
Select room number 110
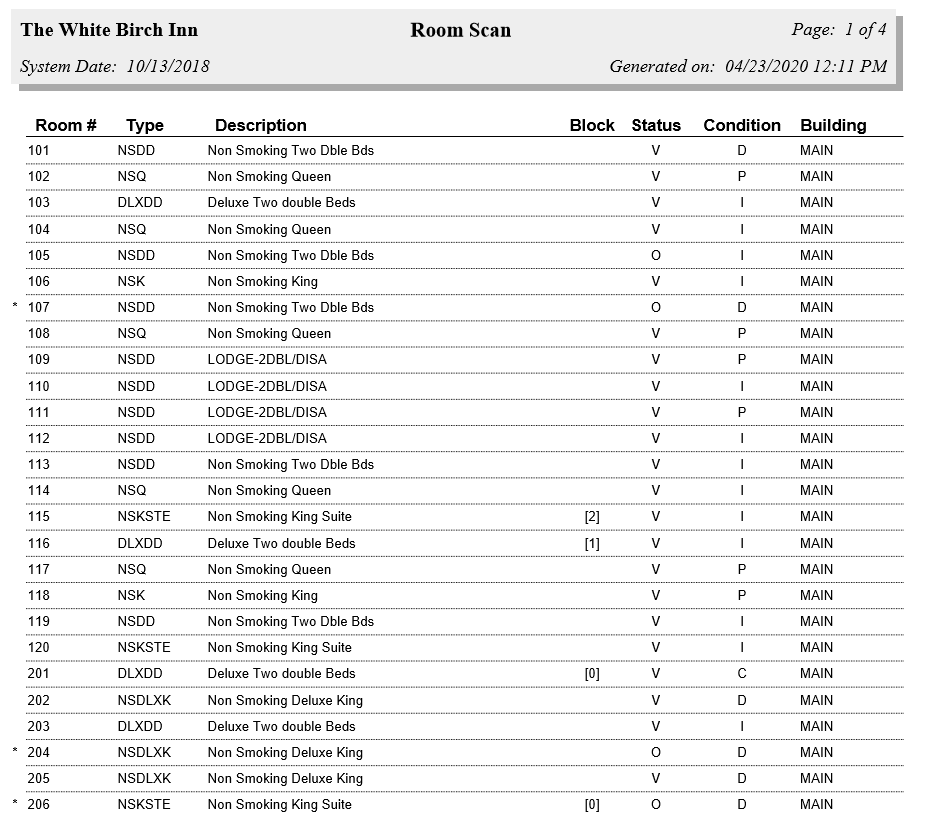coord(38,386)
